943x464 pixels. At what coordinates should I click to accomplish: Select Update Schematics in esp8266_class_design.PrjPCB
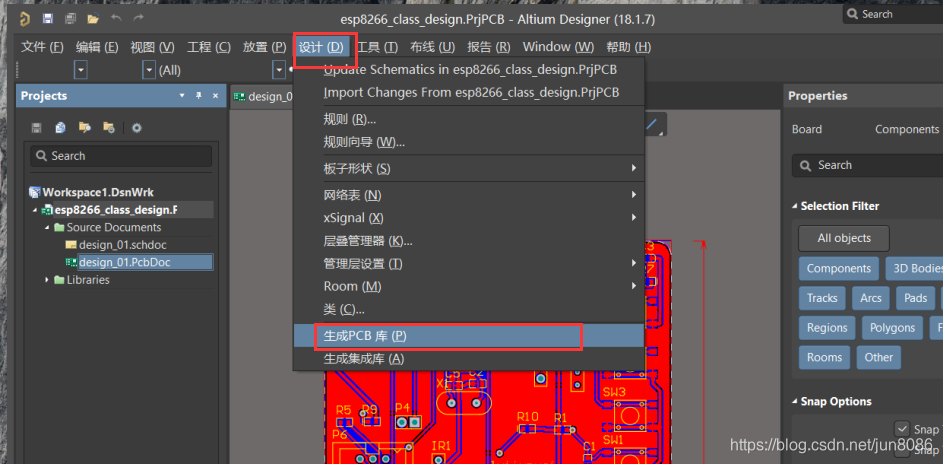[468, 70]
